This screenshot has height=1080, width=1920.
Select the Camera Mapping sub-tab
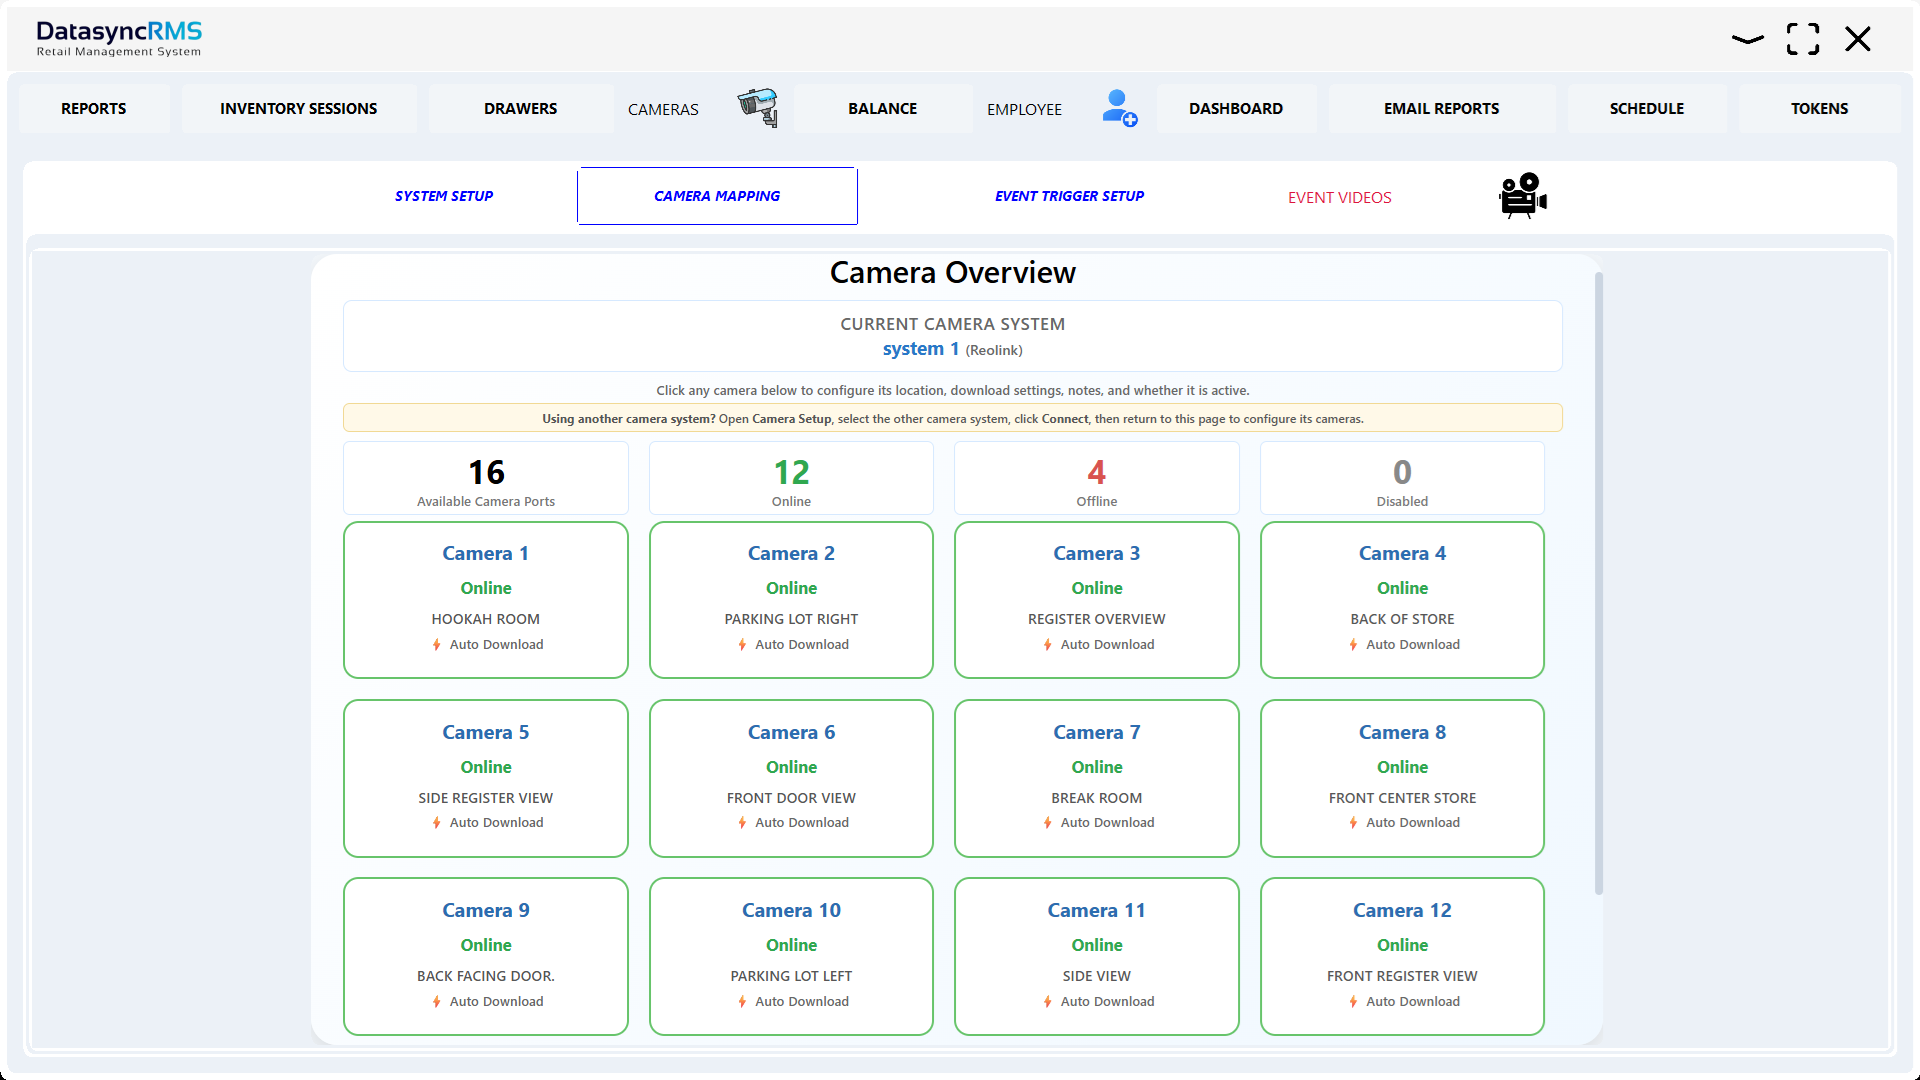[717, 196]
